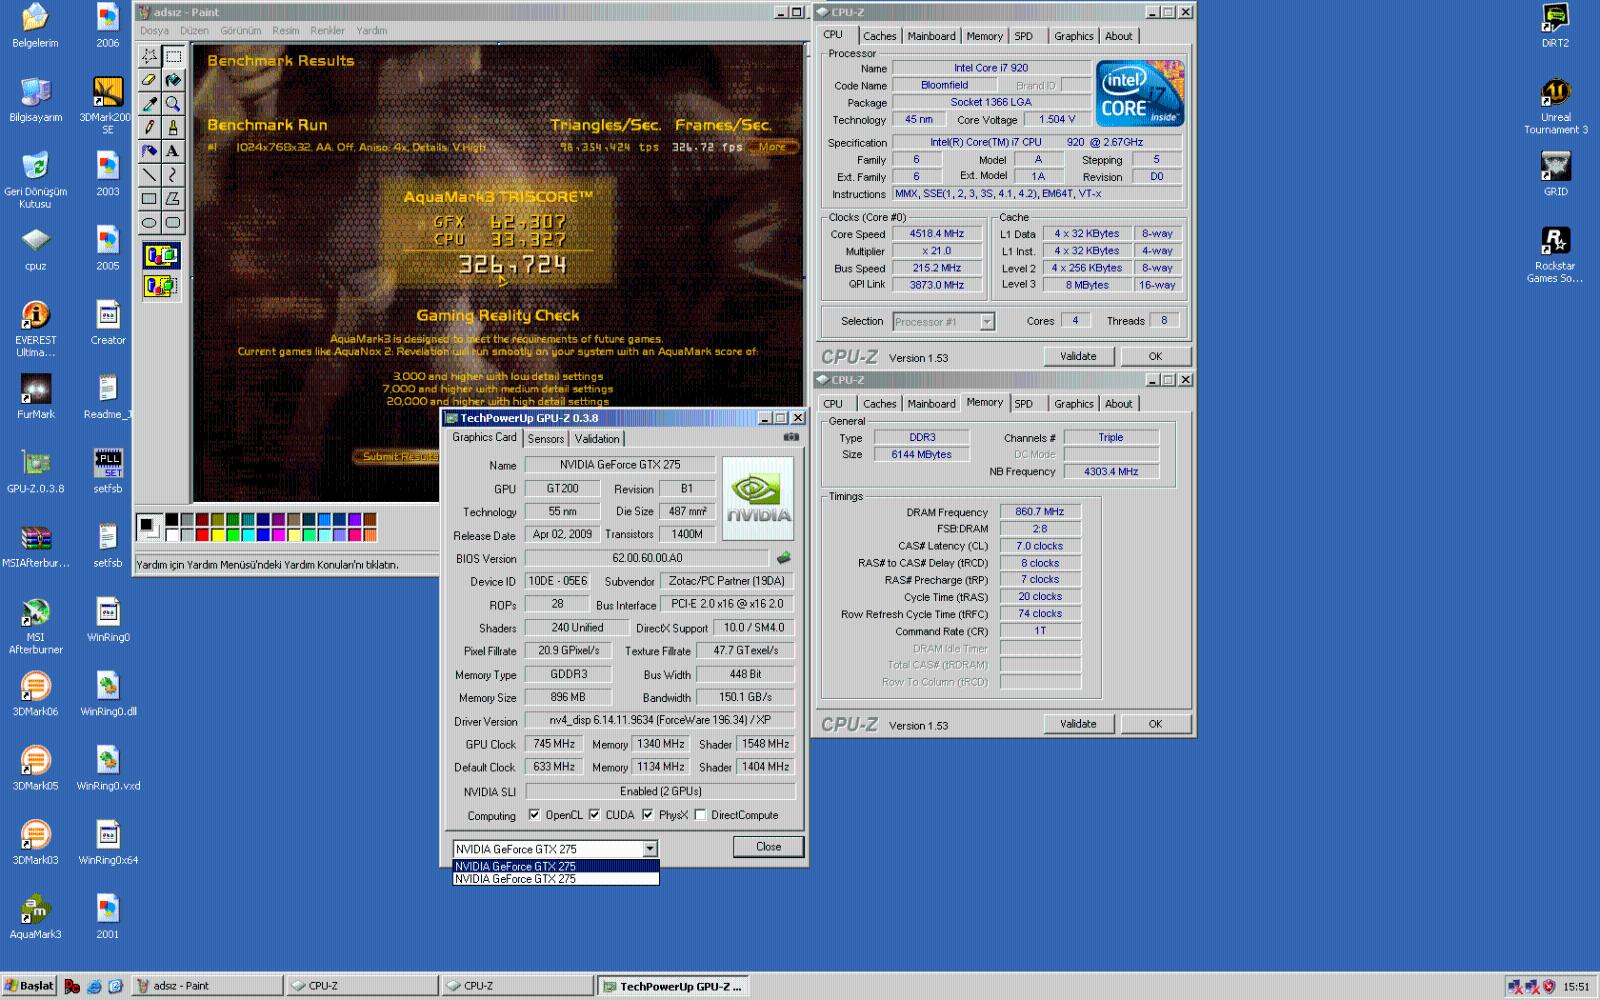Switch to the Validation tab in GPU-Z

[x=597, y=439]
